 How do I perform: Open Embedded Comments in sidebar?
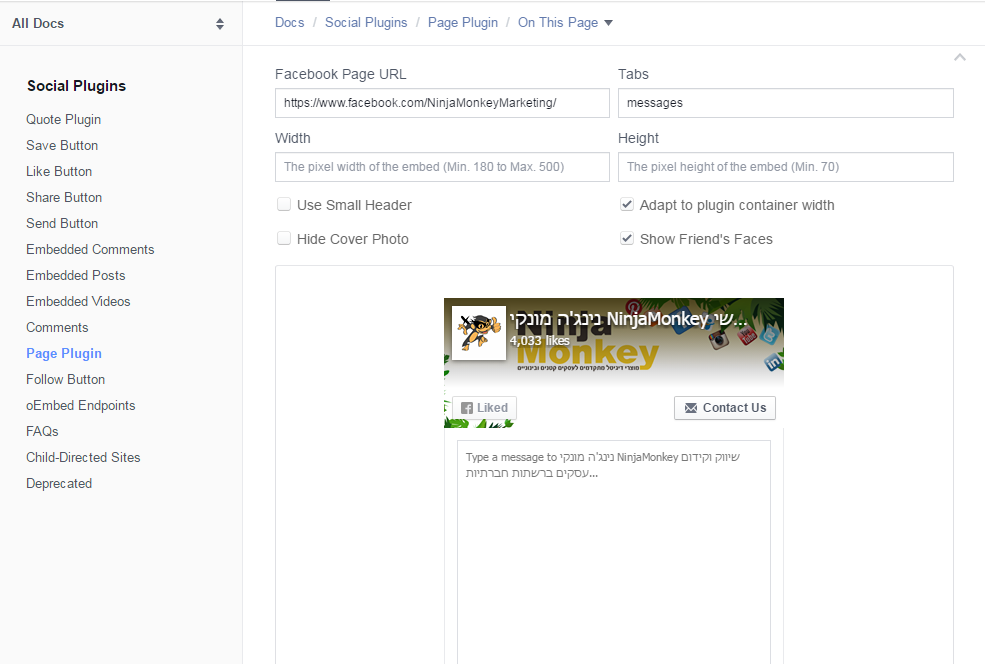[90, 249]
